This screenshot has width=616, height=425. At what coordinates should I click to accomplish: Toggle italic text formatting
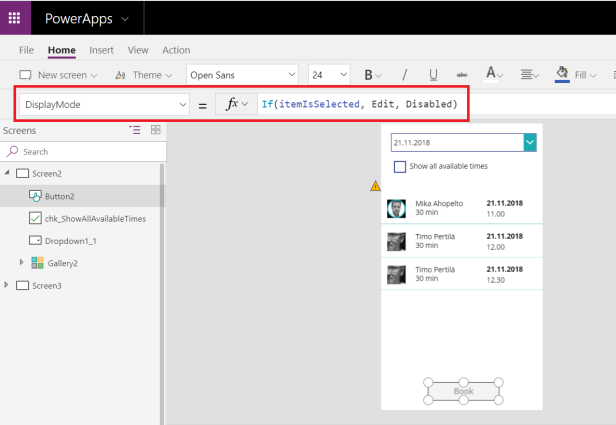click(404, 75)
